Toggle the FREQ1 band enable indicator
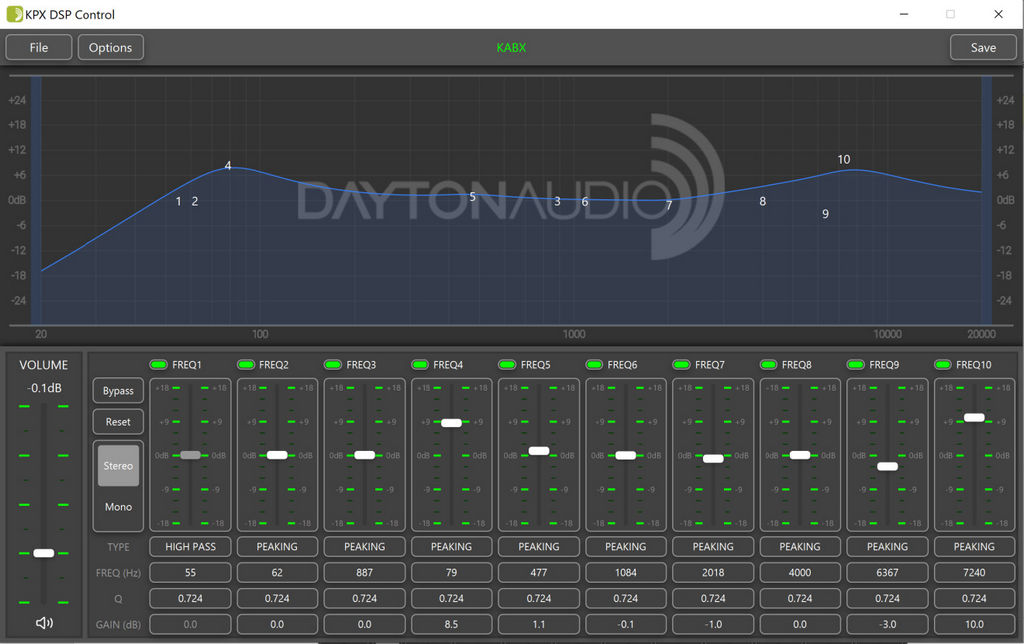 tap(159, 364)
